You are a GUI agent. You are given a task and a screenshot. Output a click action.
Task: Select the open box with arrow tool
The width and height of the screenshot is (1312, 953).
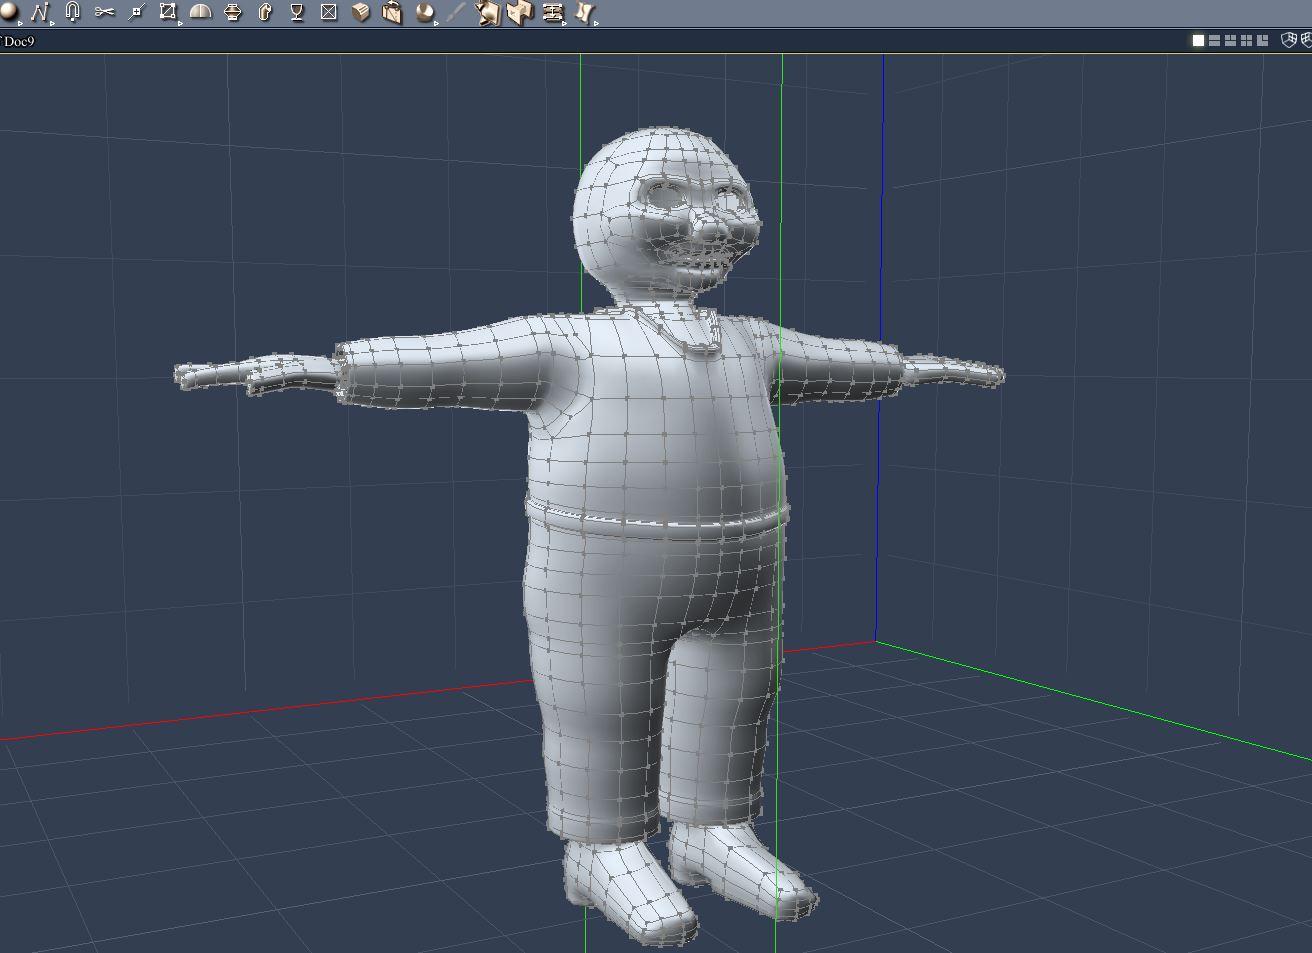click(392, 12)
